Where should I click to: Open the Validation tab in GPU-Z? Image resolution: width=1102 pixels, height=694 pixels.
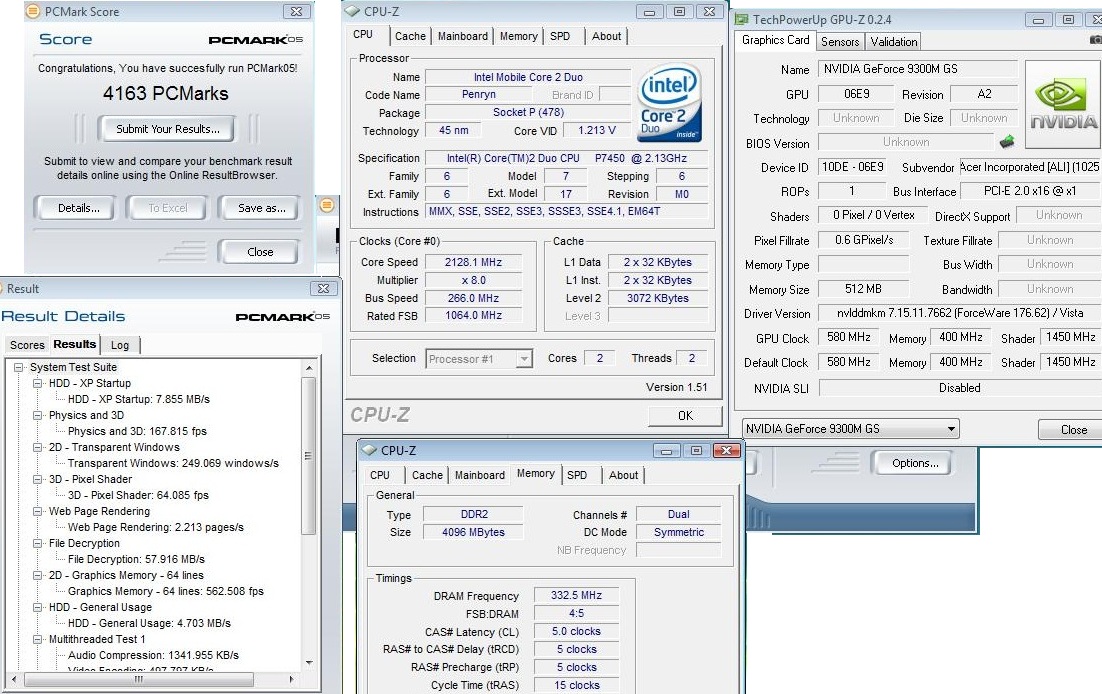click(894, 41)
